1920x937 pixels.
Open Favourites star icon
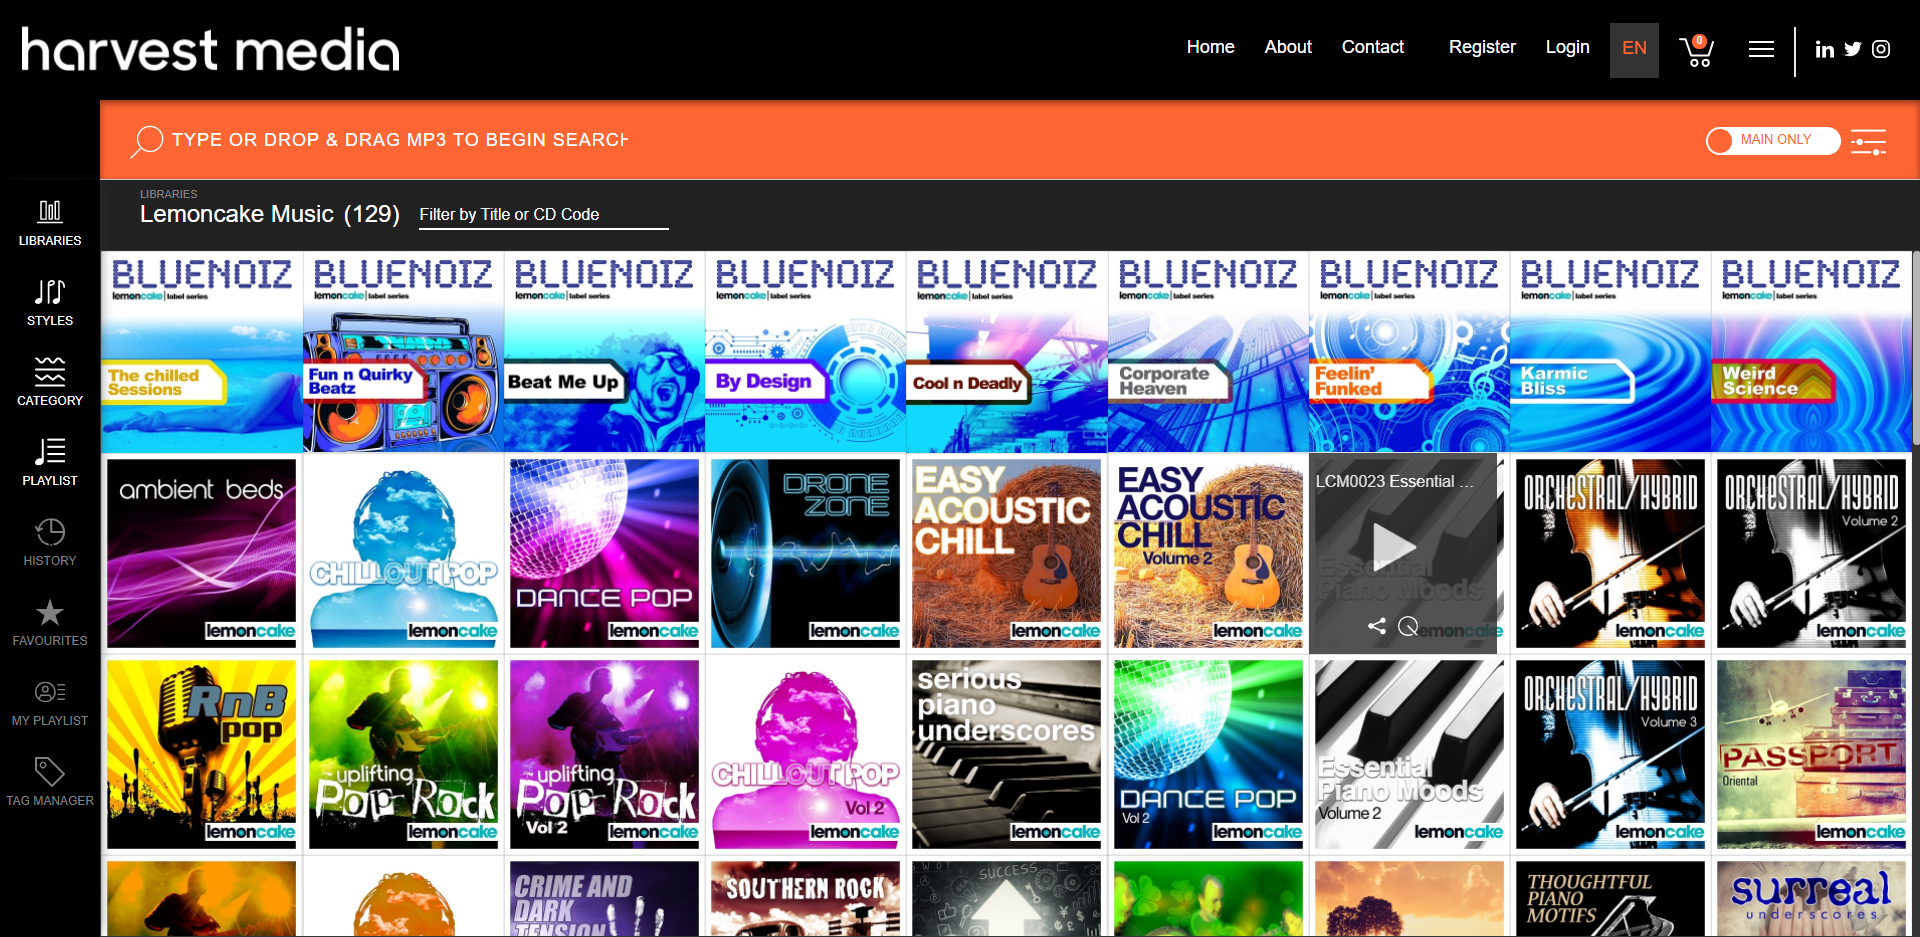pos(50,612)
